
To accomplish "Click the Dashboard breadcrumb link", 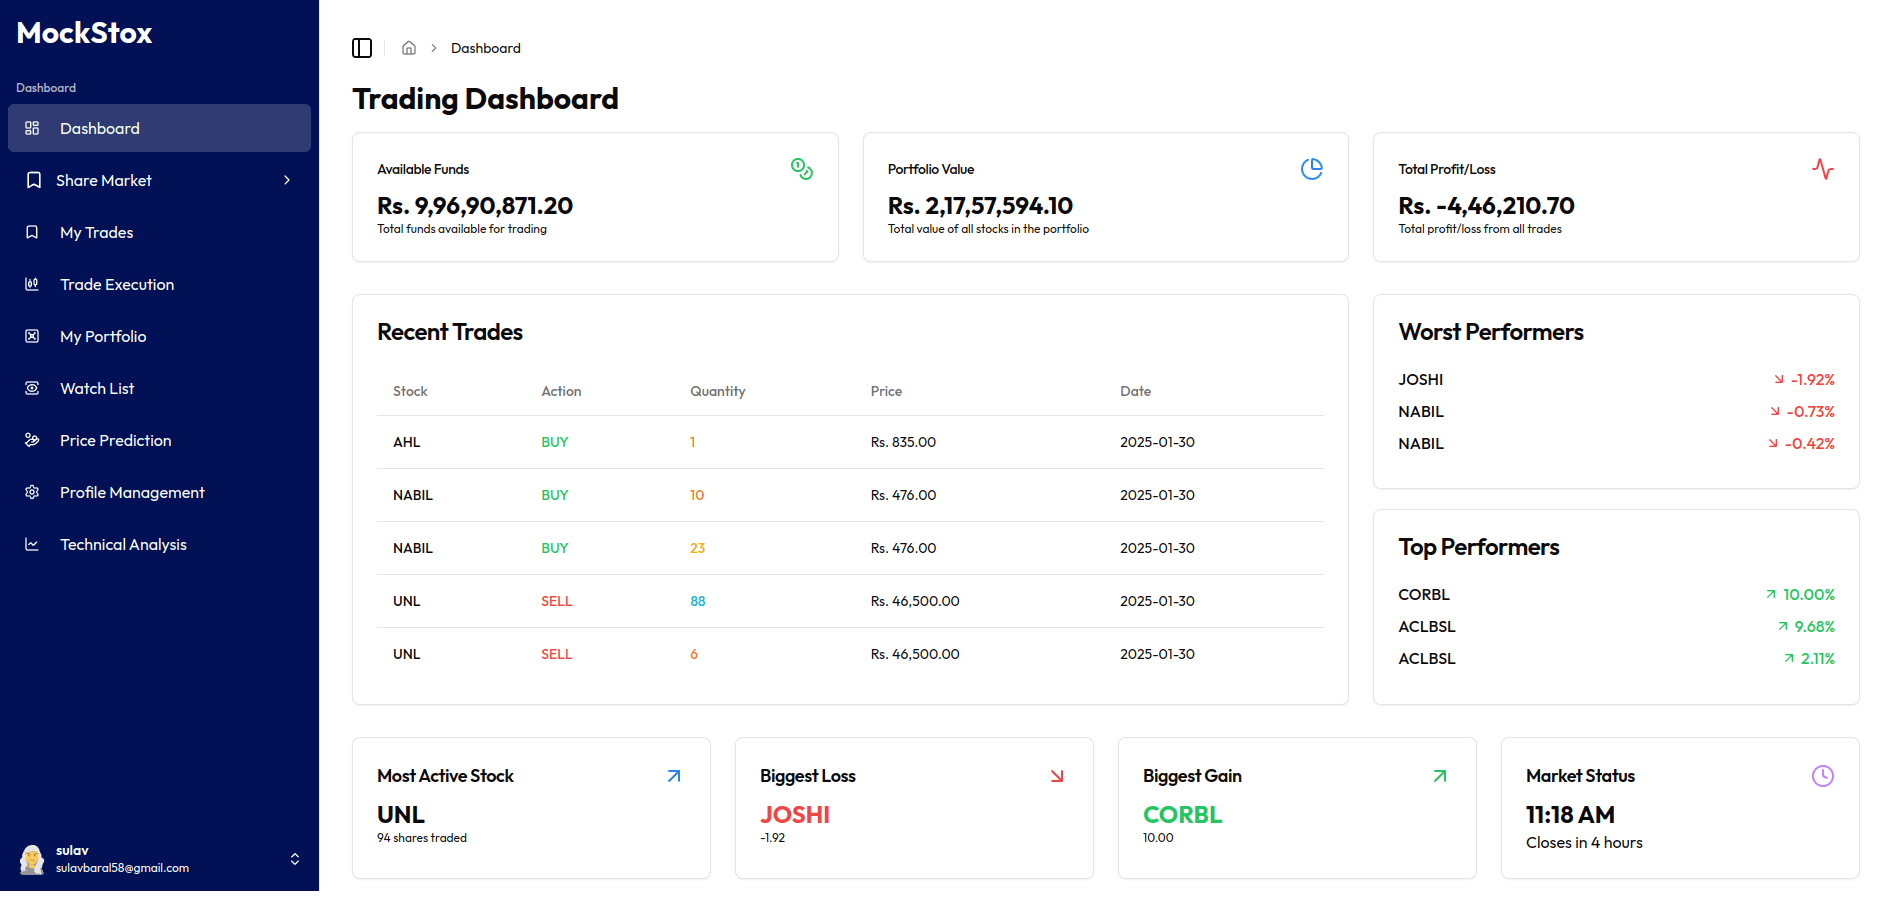I will tap(485, 48).
